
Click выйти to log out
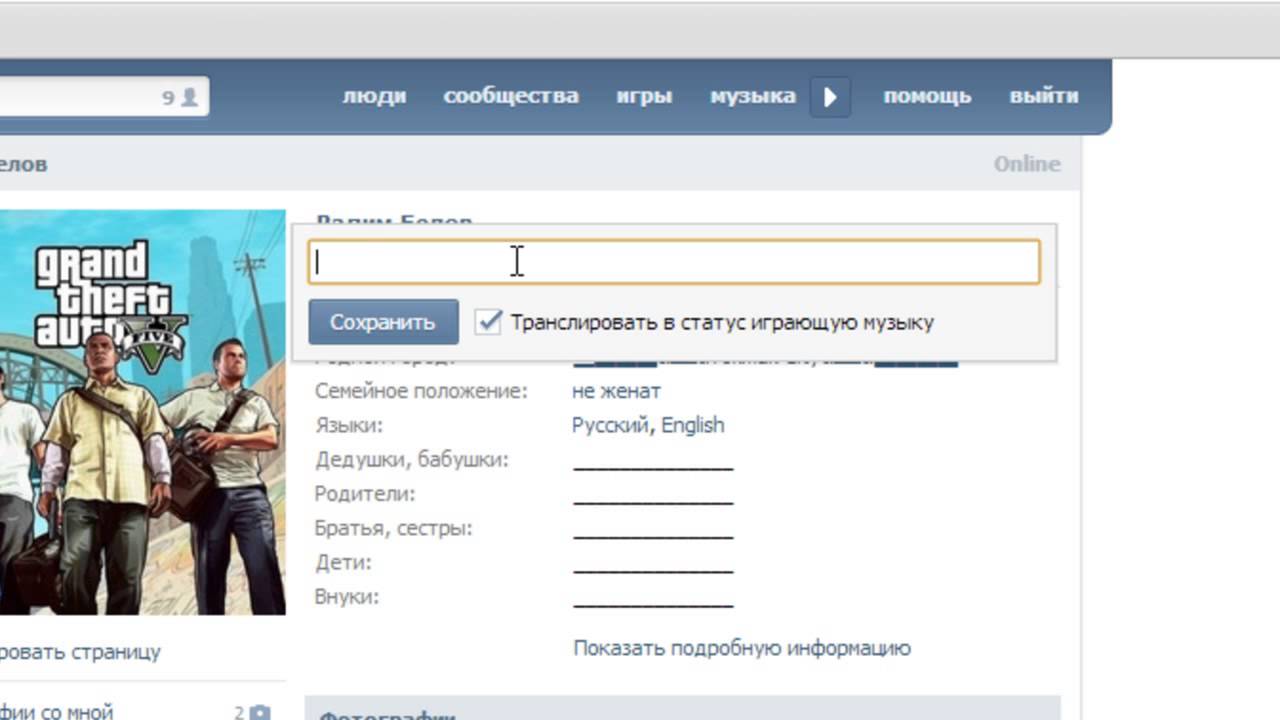pos(1044,96)
